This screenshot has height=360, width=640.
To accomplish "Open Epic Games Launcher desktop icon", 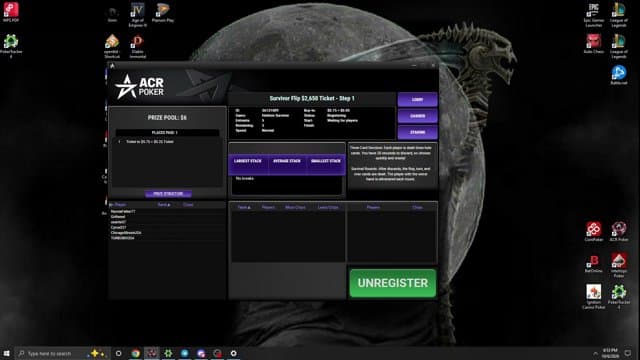I will [594, 15].
